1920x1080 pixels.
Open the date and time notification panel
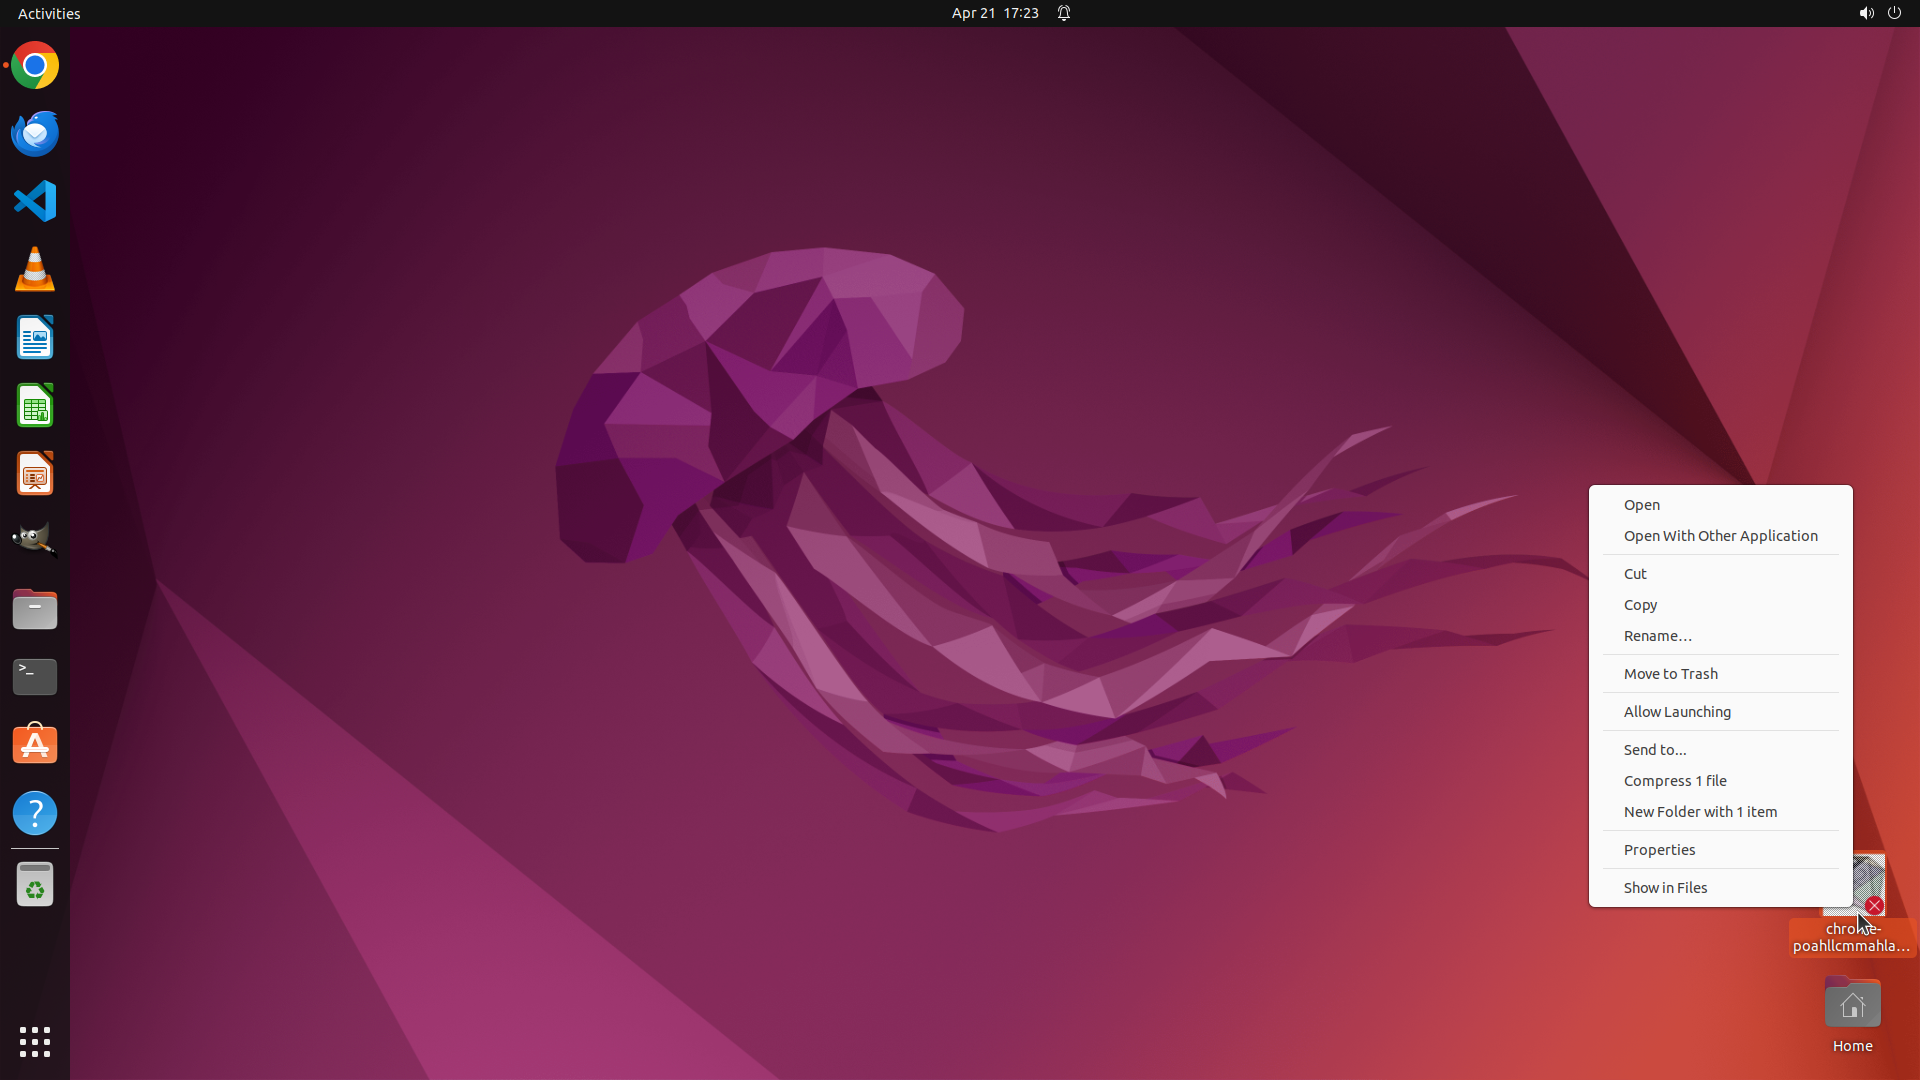(x=994, y=13)
